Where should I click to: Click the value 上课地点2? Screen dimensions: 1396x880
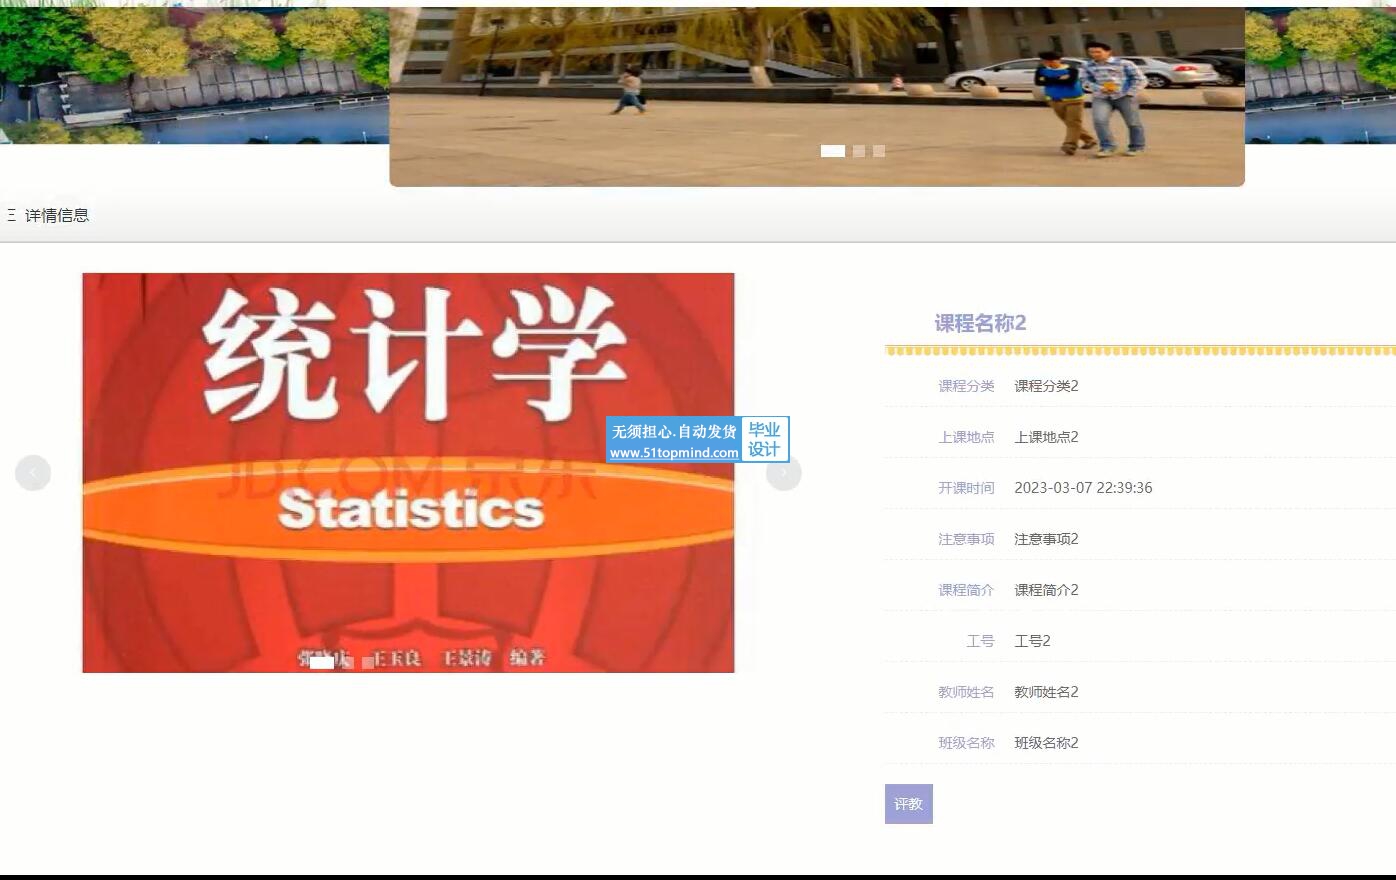tap(1046, 437)
